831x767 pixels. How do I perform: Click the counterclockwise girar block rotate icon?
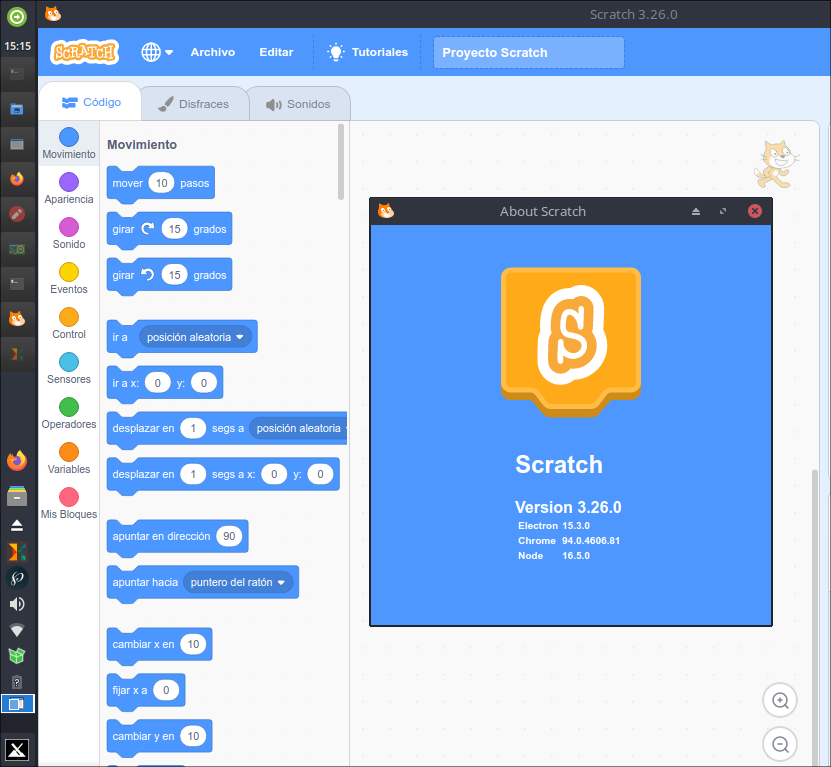click(x=148, y=275)
